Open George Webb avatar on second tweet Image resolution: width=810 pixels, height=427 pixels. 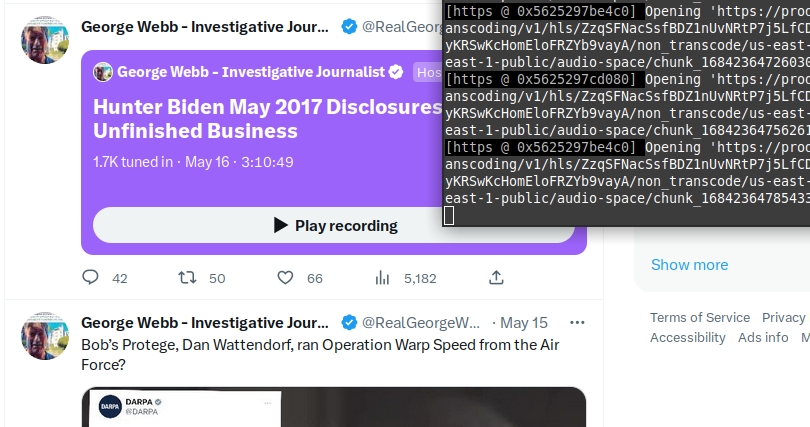(x=45, y=336)
